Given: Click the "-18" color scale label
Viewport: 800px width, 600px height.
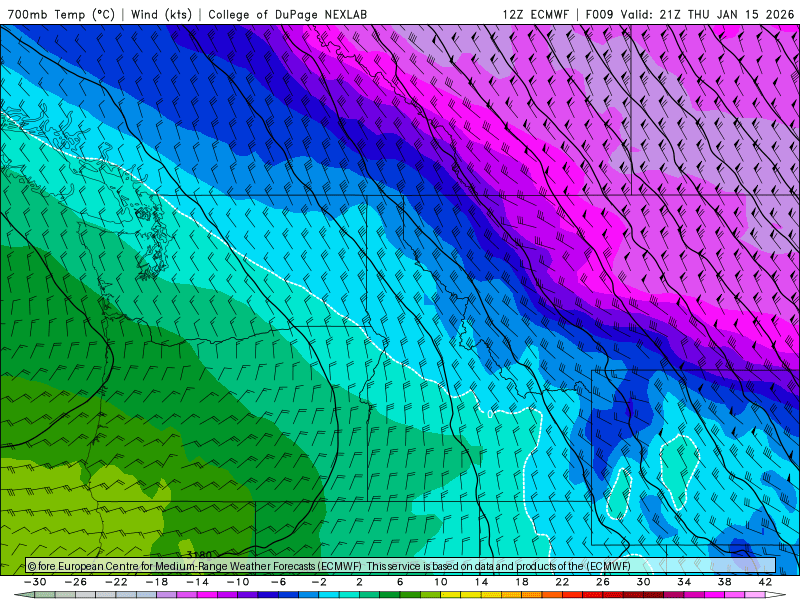Looking at the screenshot, I should (x=157, y=582).
